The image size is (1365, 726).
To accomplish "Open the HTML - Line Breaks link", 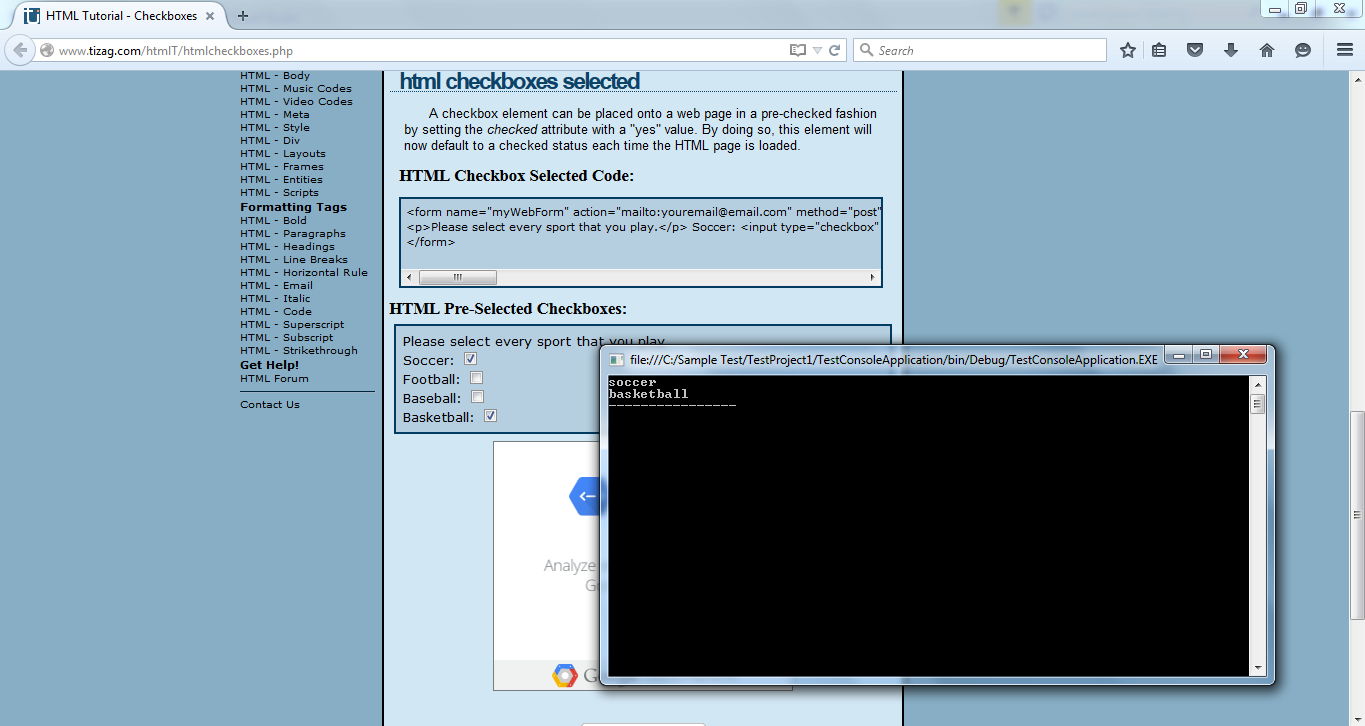I will 294,259.
